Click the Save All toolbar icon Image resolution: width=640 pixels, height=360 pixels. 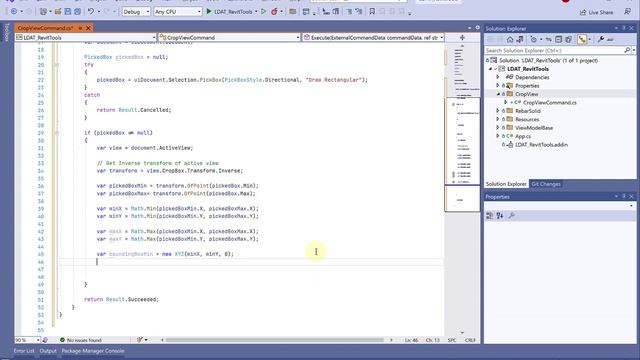[x=77, y=11]
